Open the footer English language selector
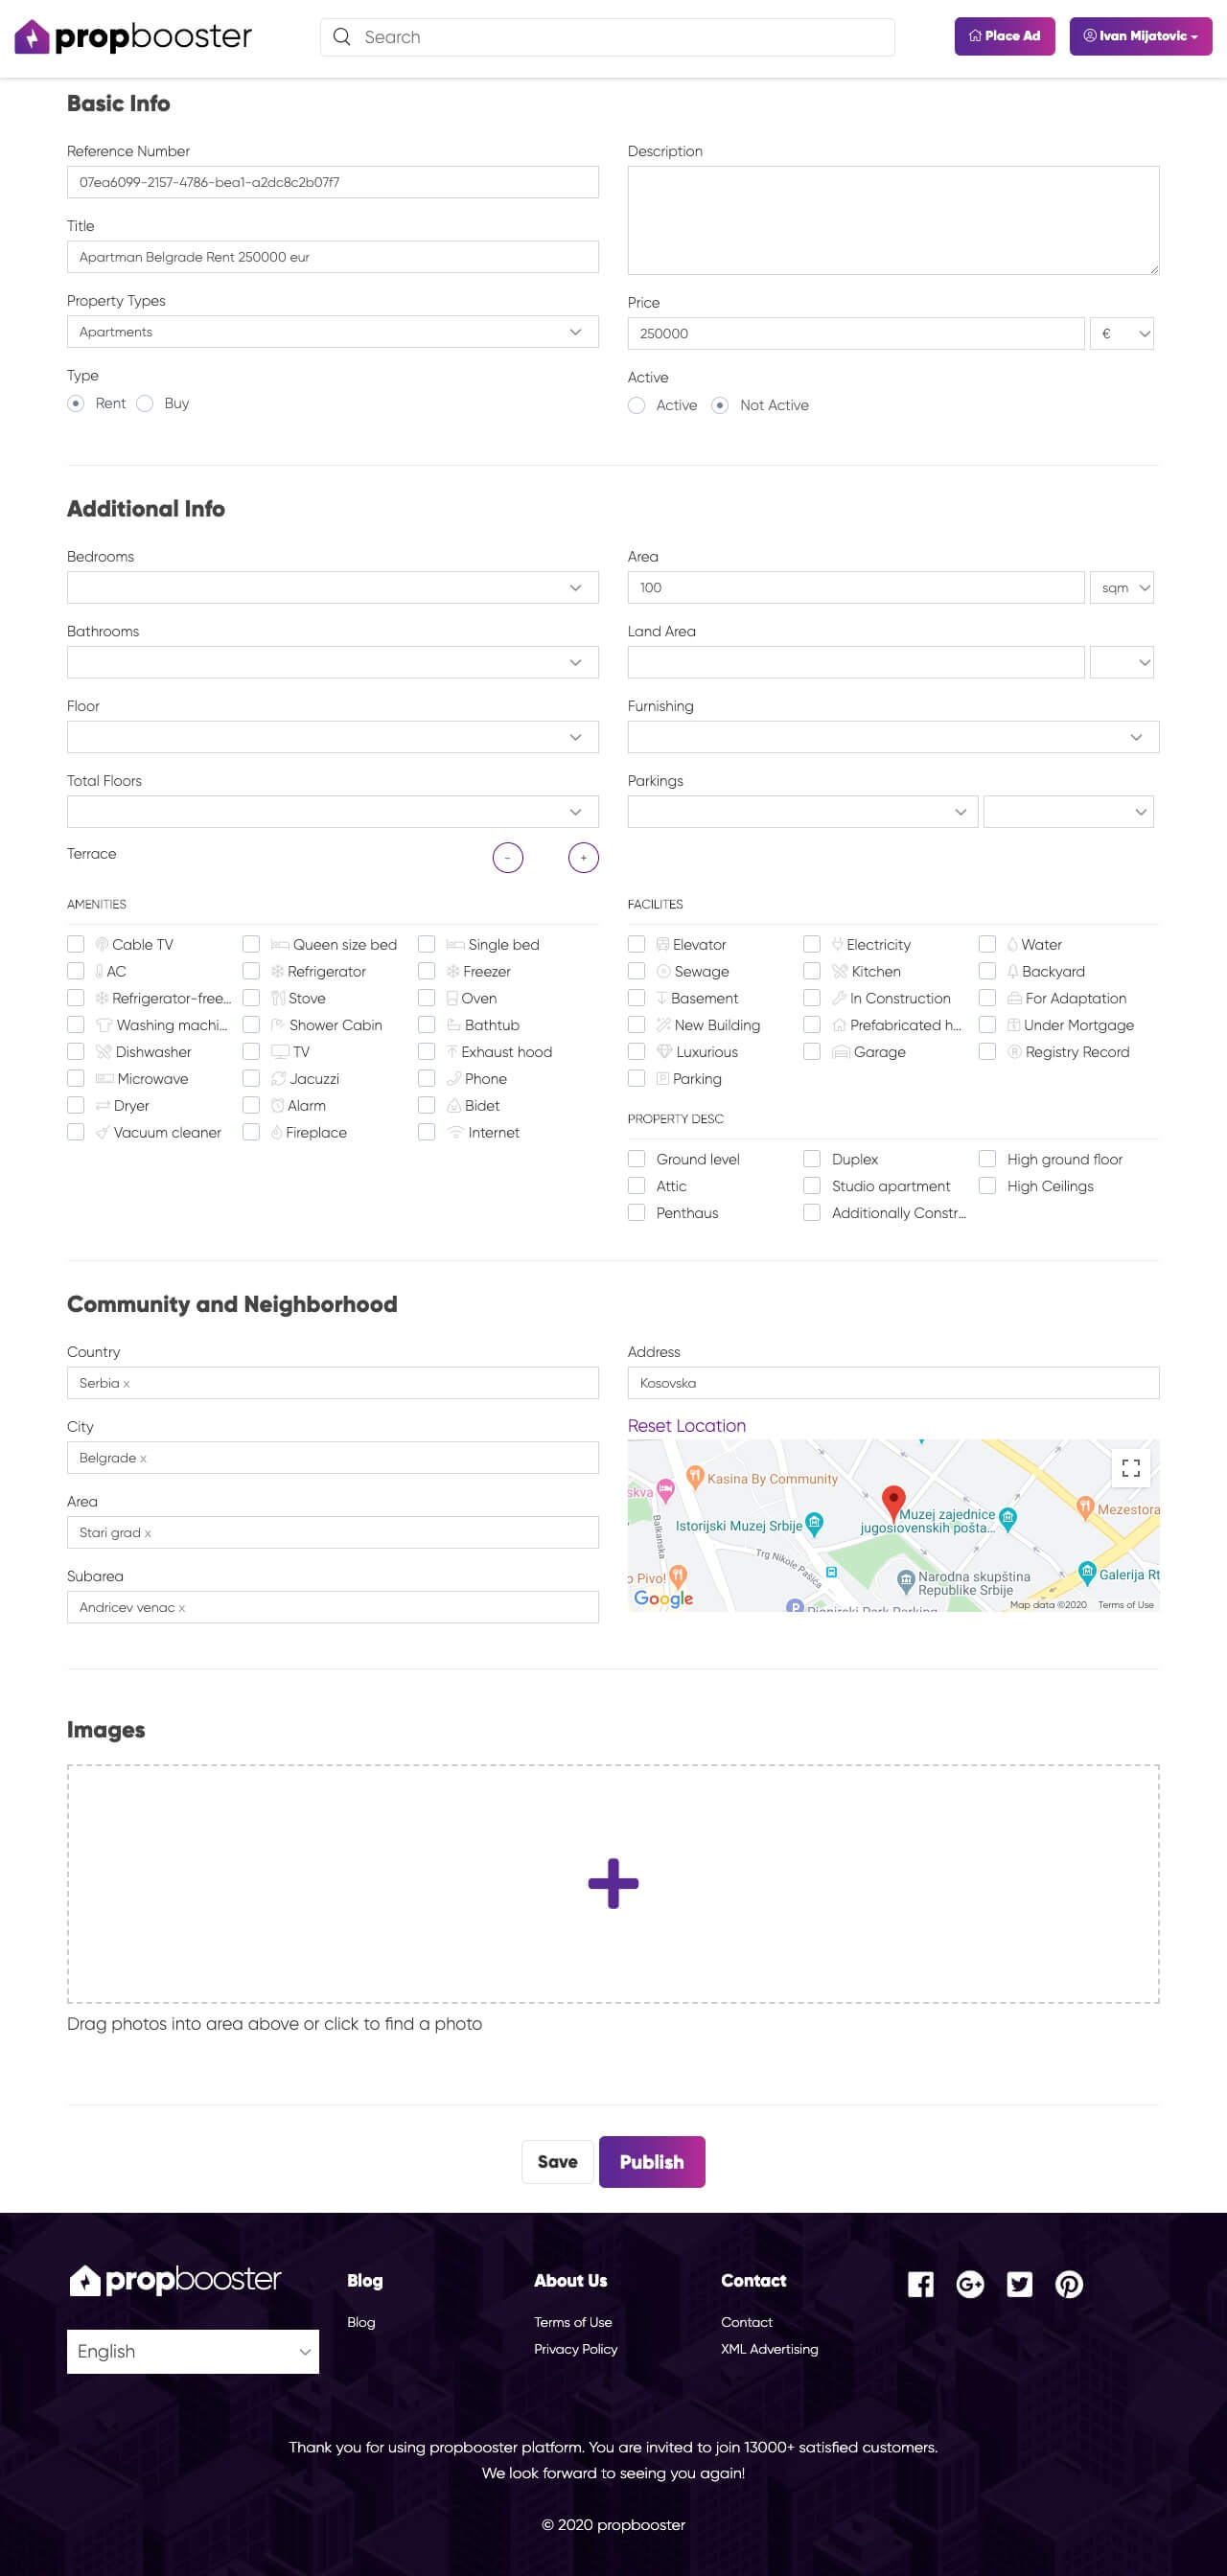The height and width of the screenshot is (2576, 1227). [x=193, y=2351]
